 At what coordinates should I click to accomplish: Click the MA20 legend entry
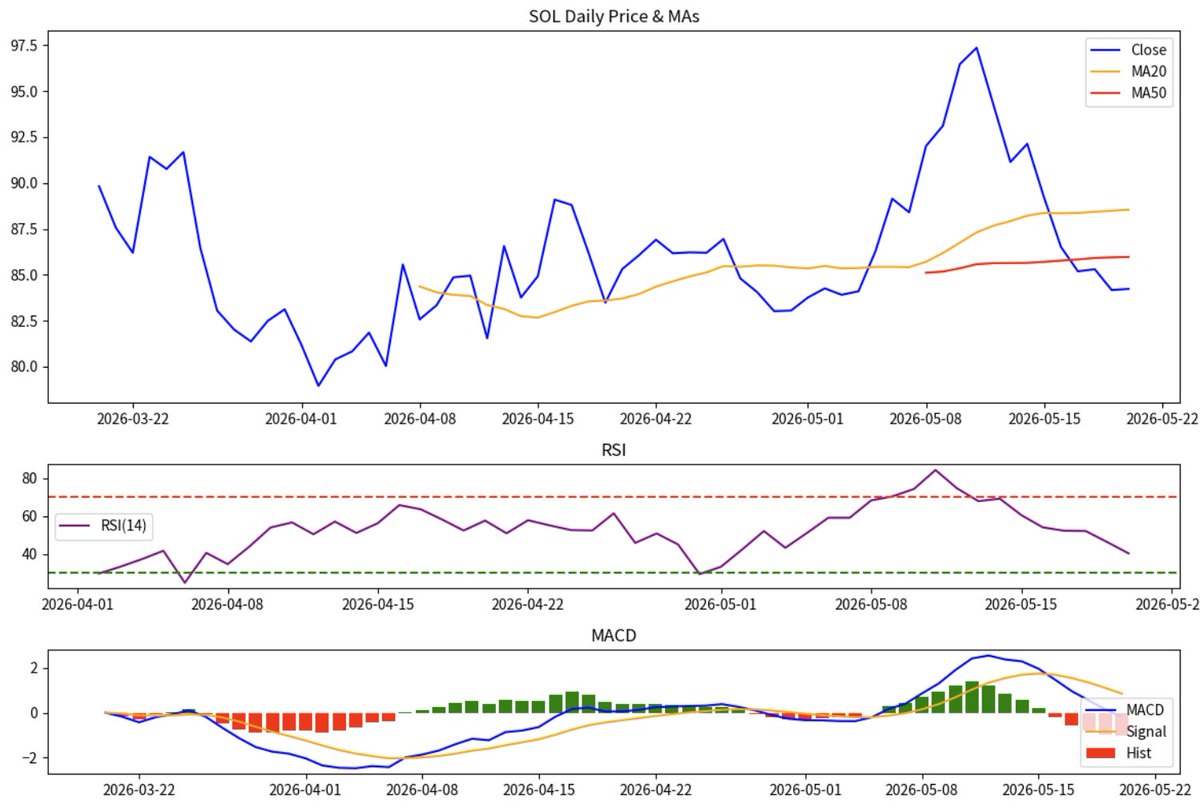pos(1131,73)
